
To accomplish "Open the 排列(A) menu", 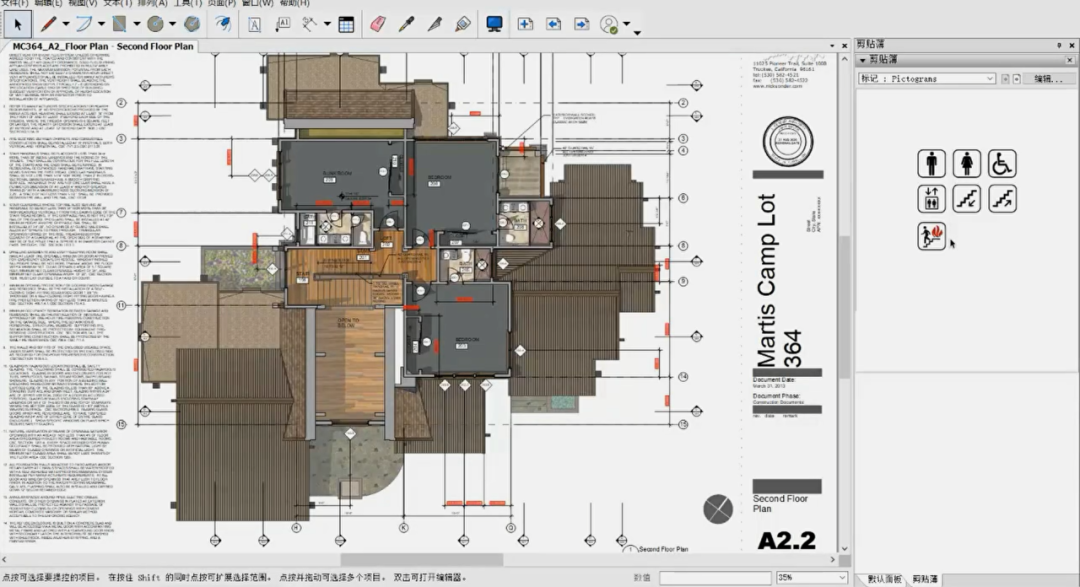I will click(x=152, y=3).
